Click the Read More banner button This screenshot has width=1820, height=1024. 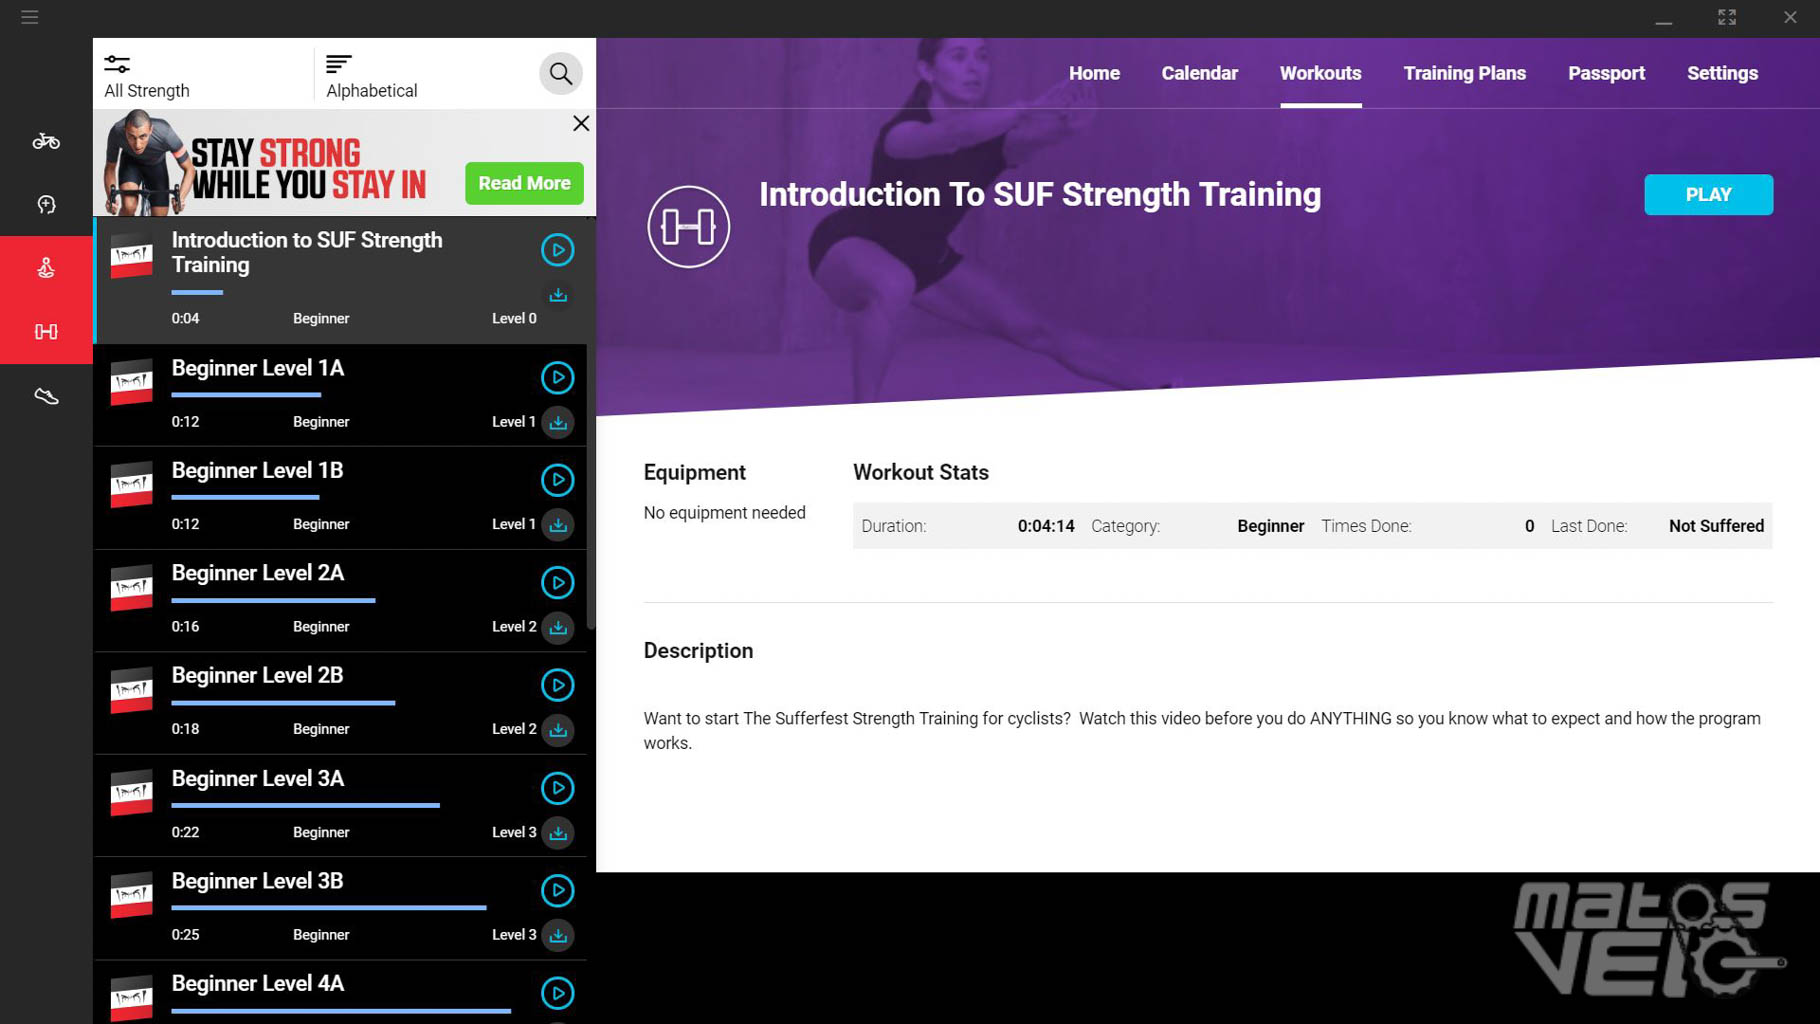tap(524, 183)
